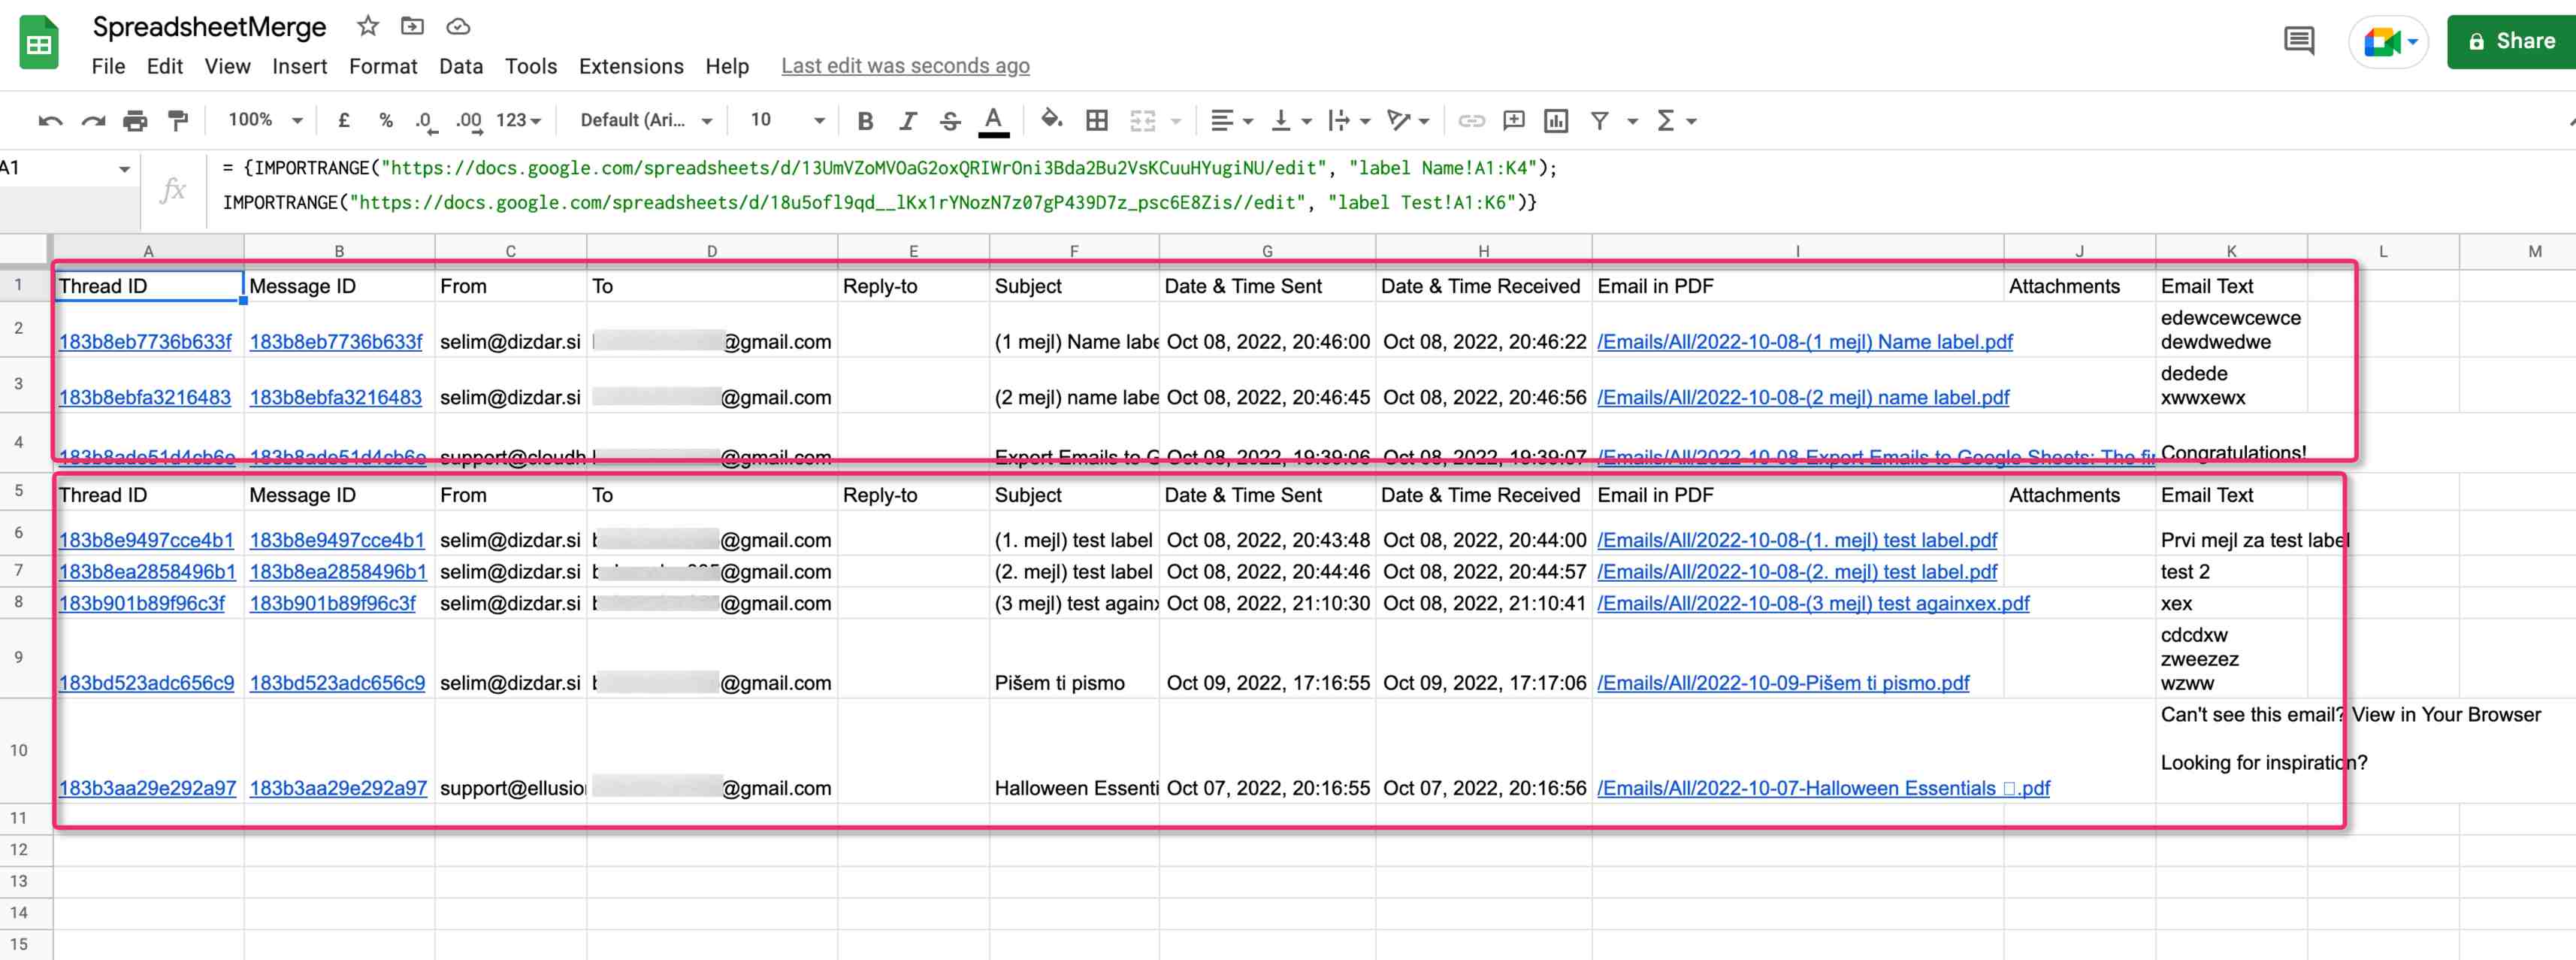This screenshot has width=2576, height=960.
Task: Open the Sheets home icon
Action: pos(39,43)
